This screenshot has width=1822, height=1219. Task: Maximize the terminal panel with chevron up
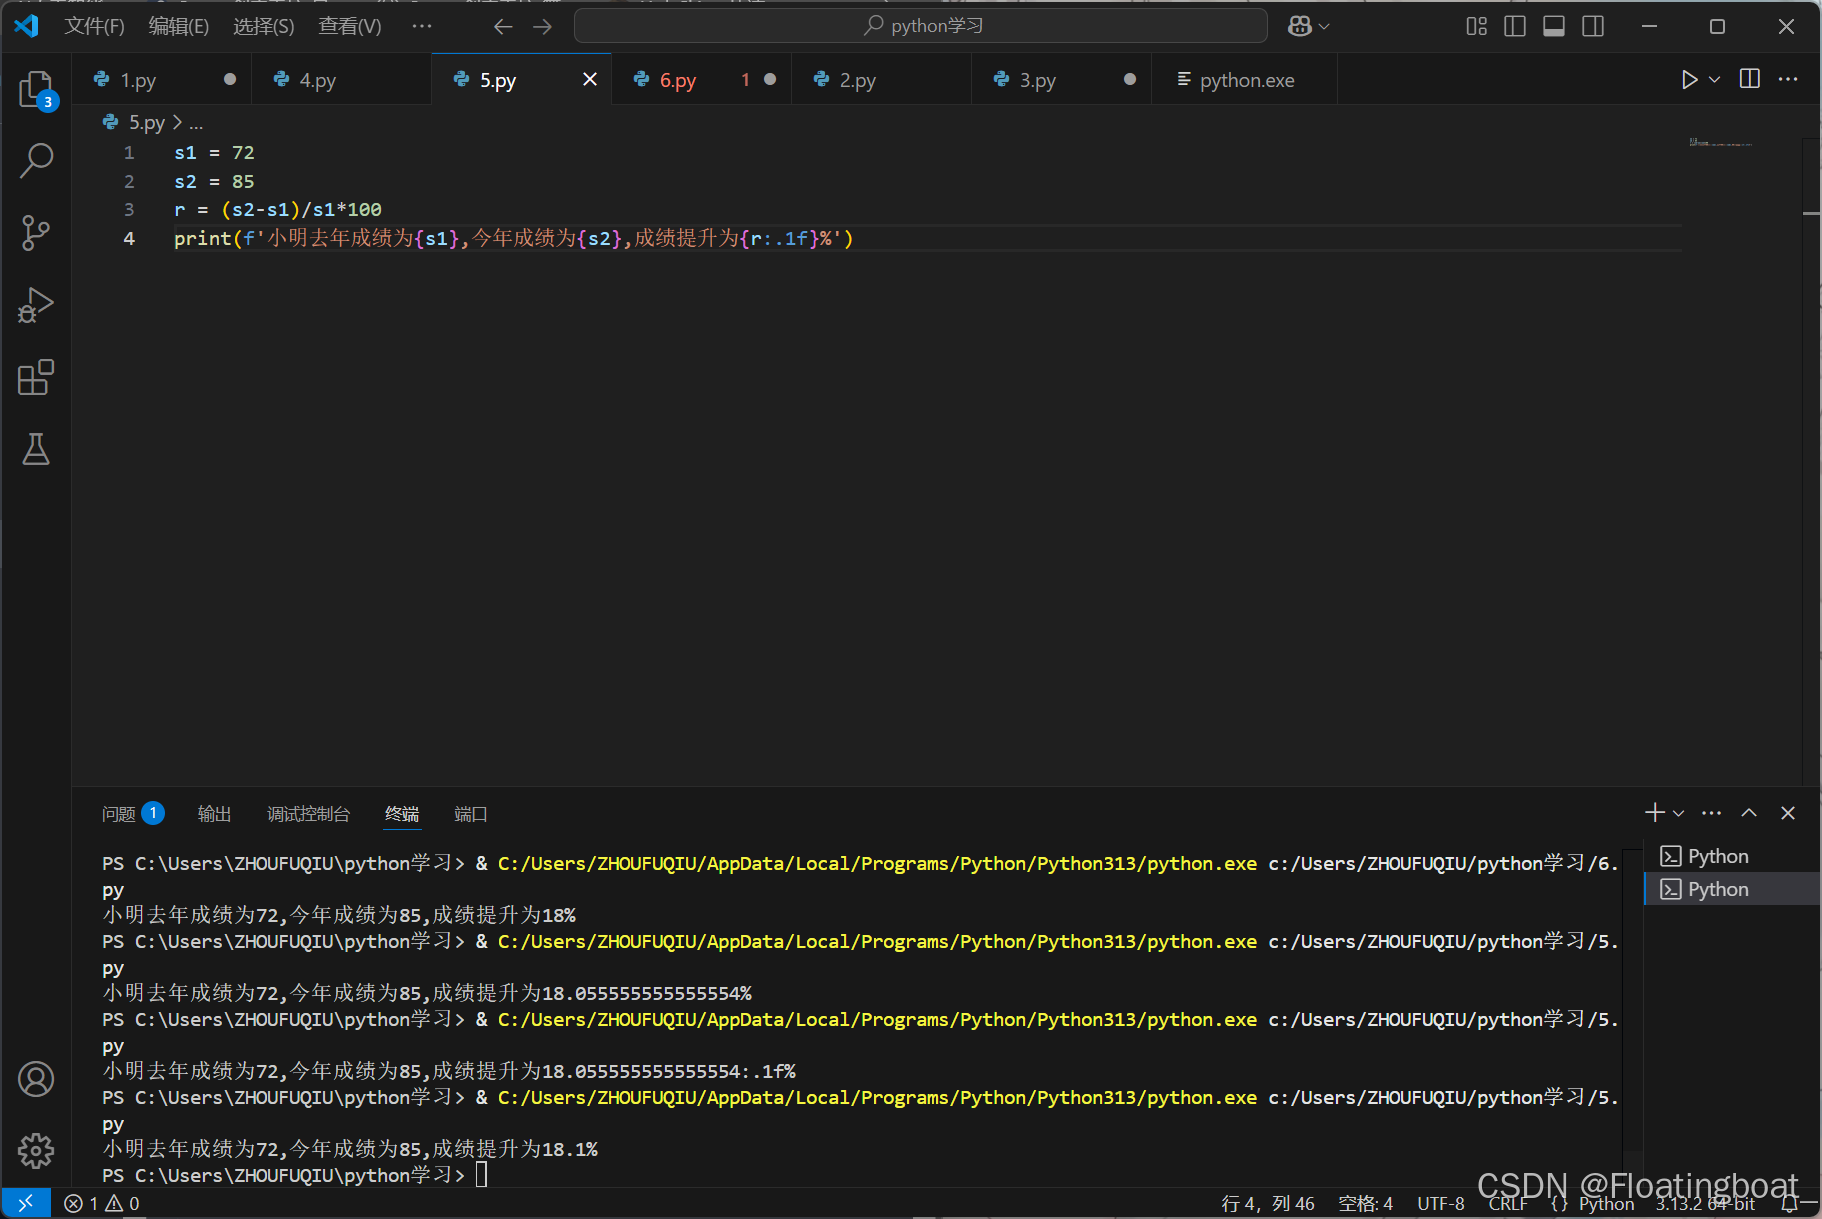point(1749,813)
